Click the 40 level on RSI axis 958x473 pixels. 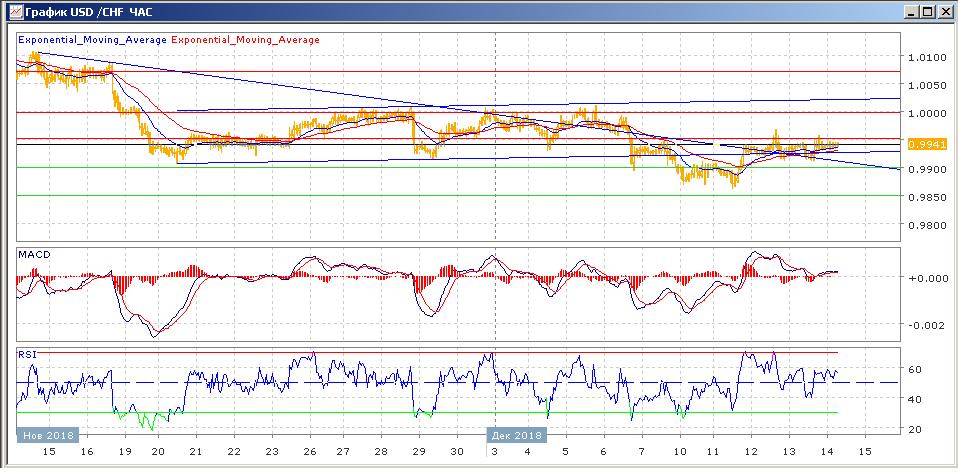tap(915, 398)
